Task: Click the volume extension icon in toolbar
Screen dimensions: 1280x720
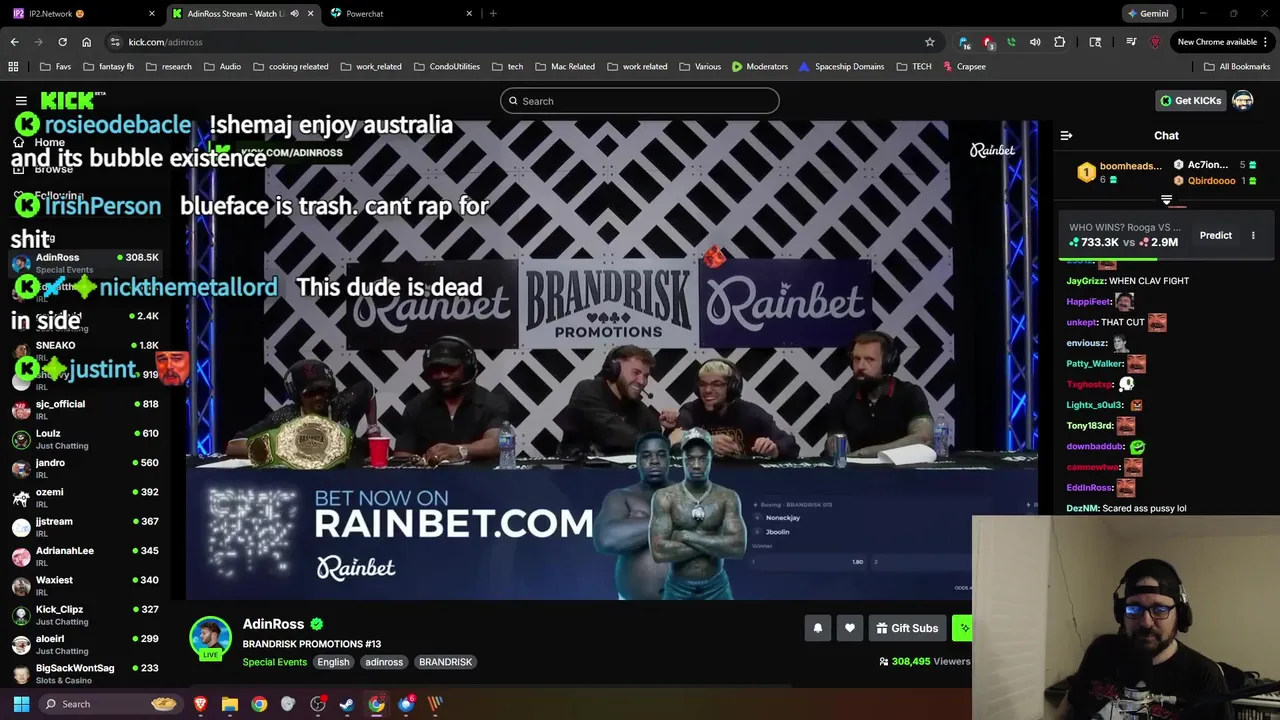Action: tap(1035, 42)
